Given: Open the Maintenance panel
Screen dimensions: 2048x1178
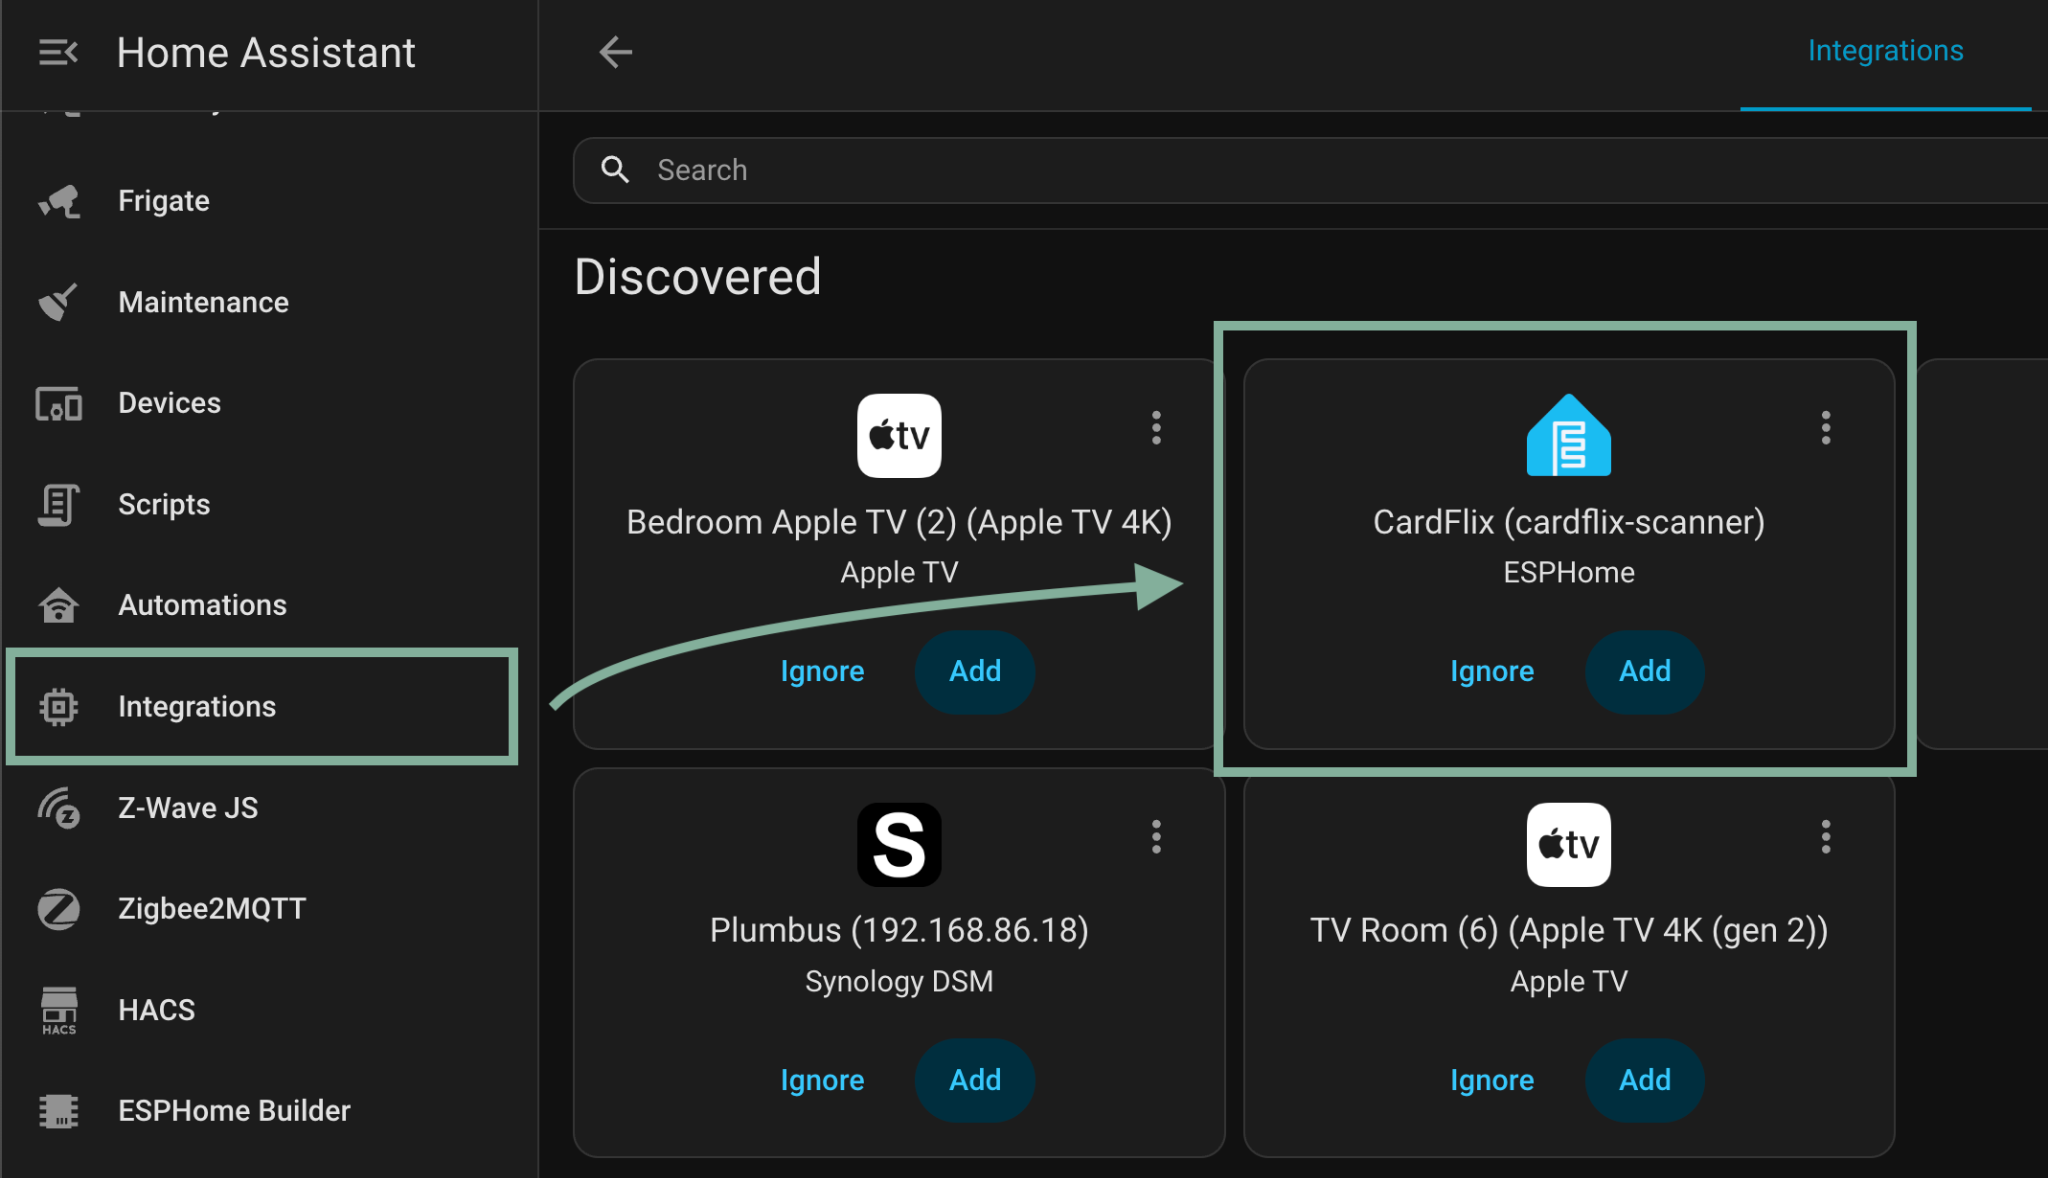Looking at the screenshot, I should [x=203, y=302].
